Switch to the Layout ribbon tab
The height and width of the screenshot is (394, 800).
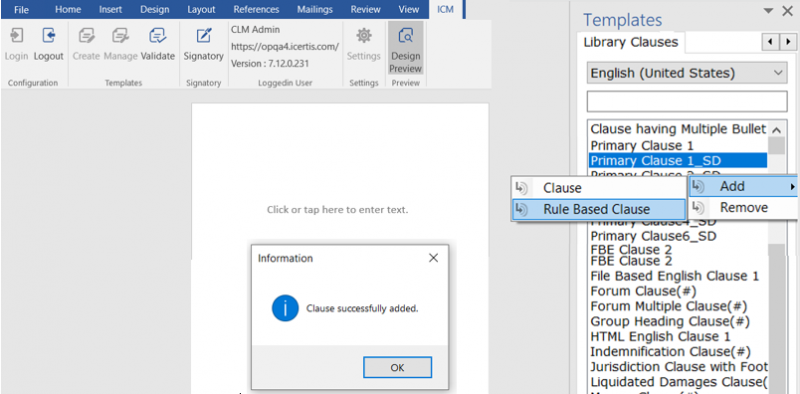201,9
